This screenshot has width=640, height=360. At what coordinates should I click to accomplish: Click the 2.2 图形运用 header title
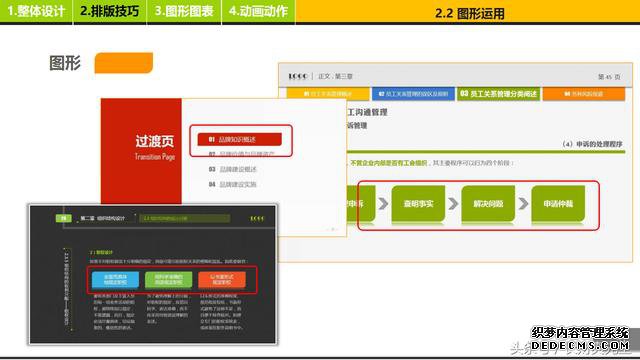coord(469,13)
